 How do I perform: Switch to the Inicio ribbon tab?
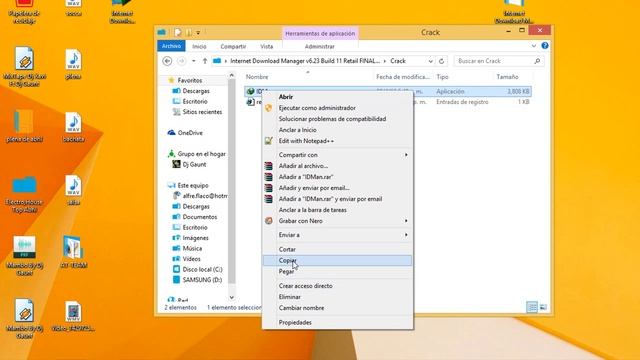click(199, 47)
